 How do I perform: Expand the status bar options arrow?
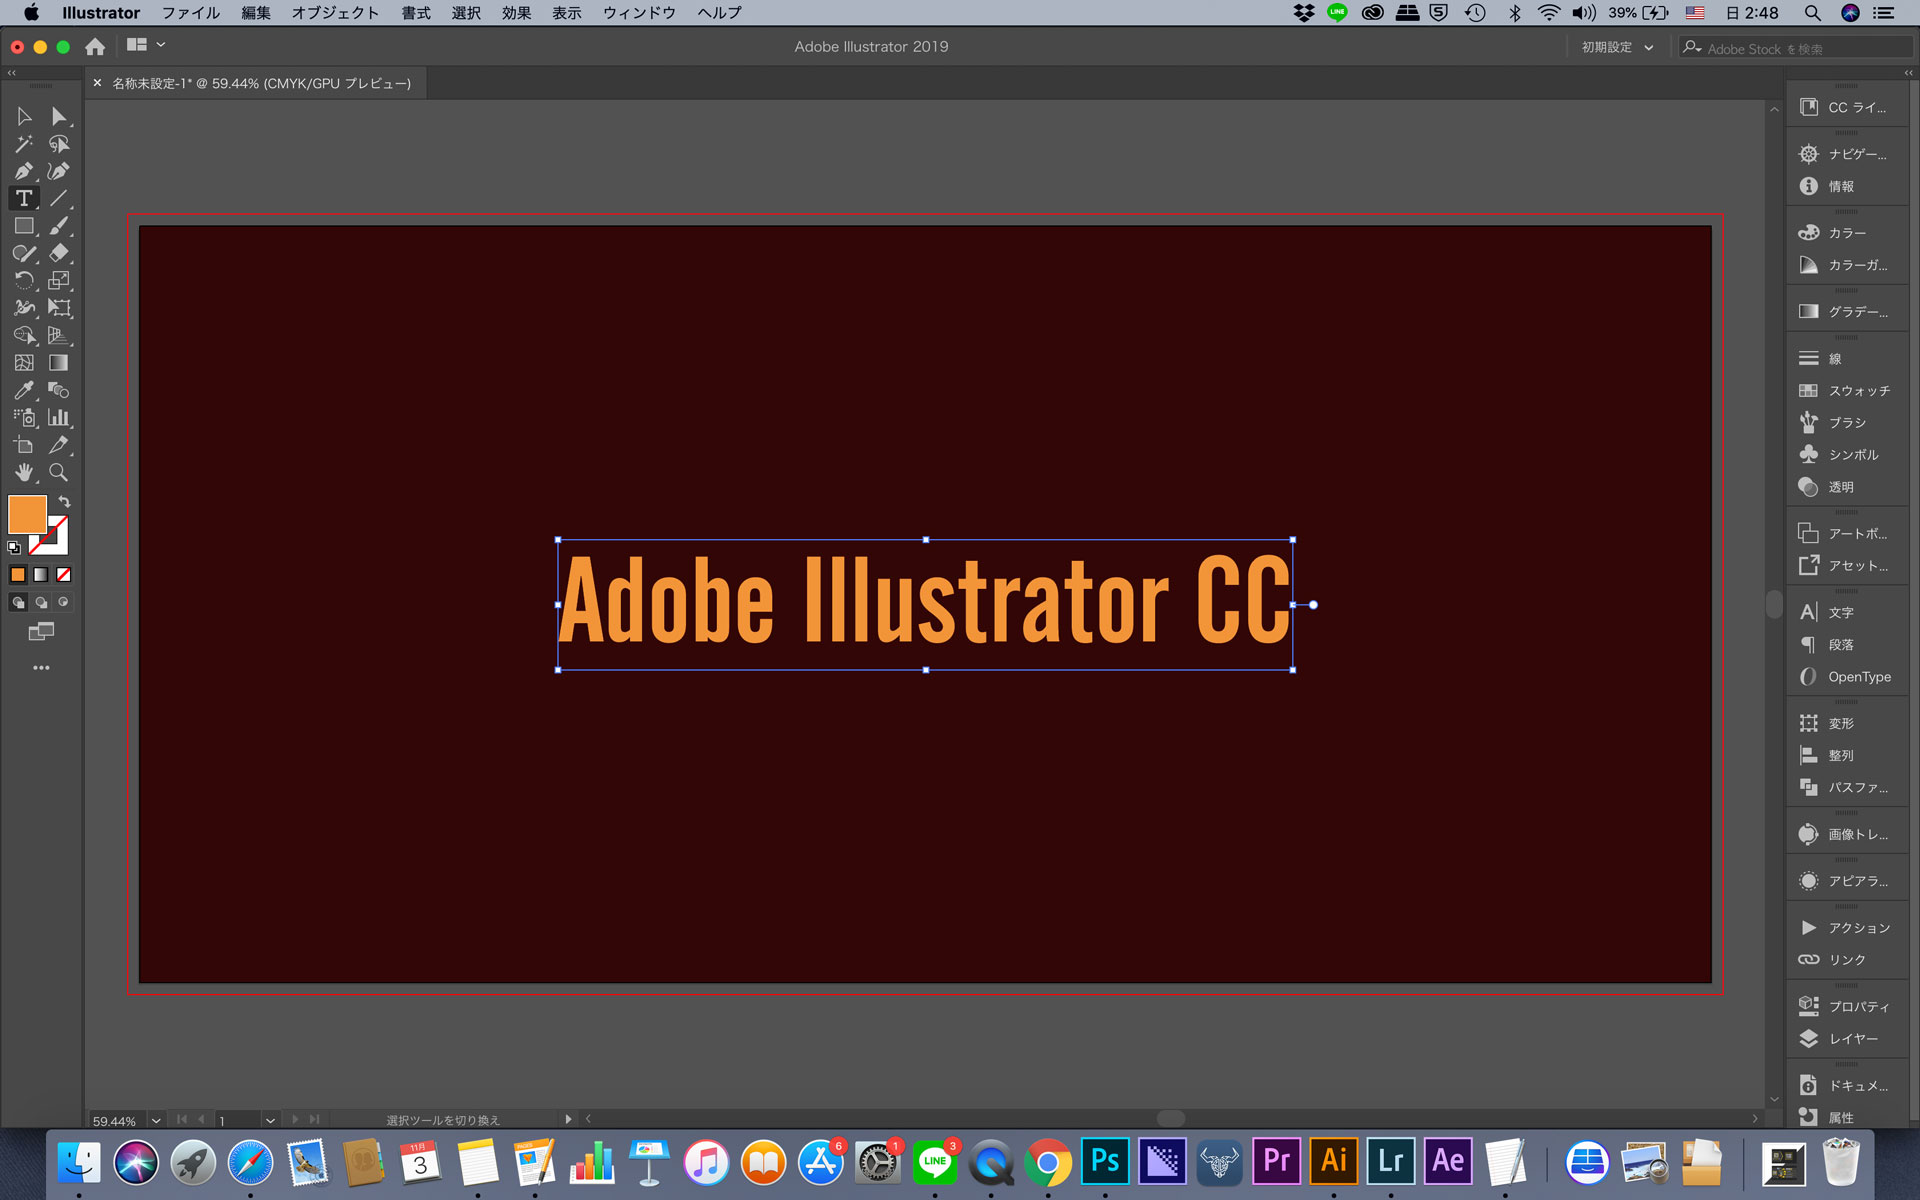pos(568,1119)
